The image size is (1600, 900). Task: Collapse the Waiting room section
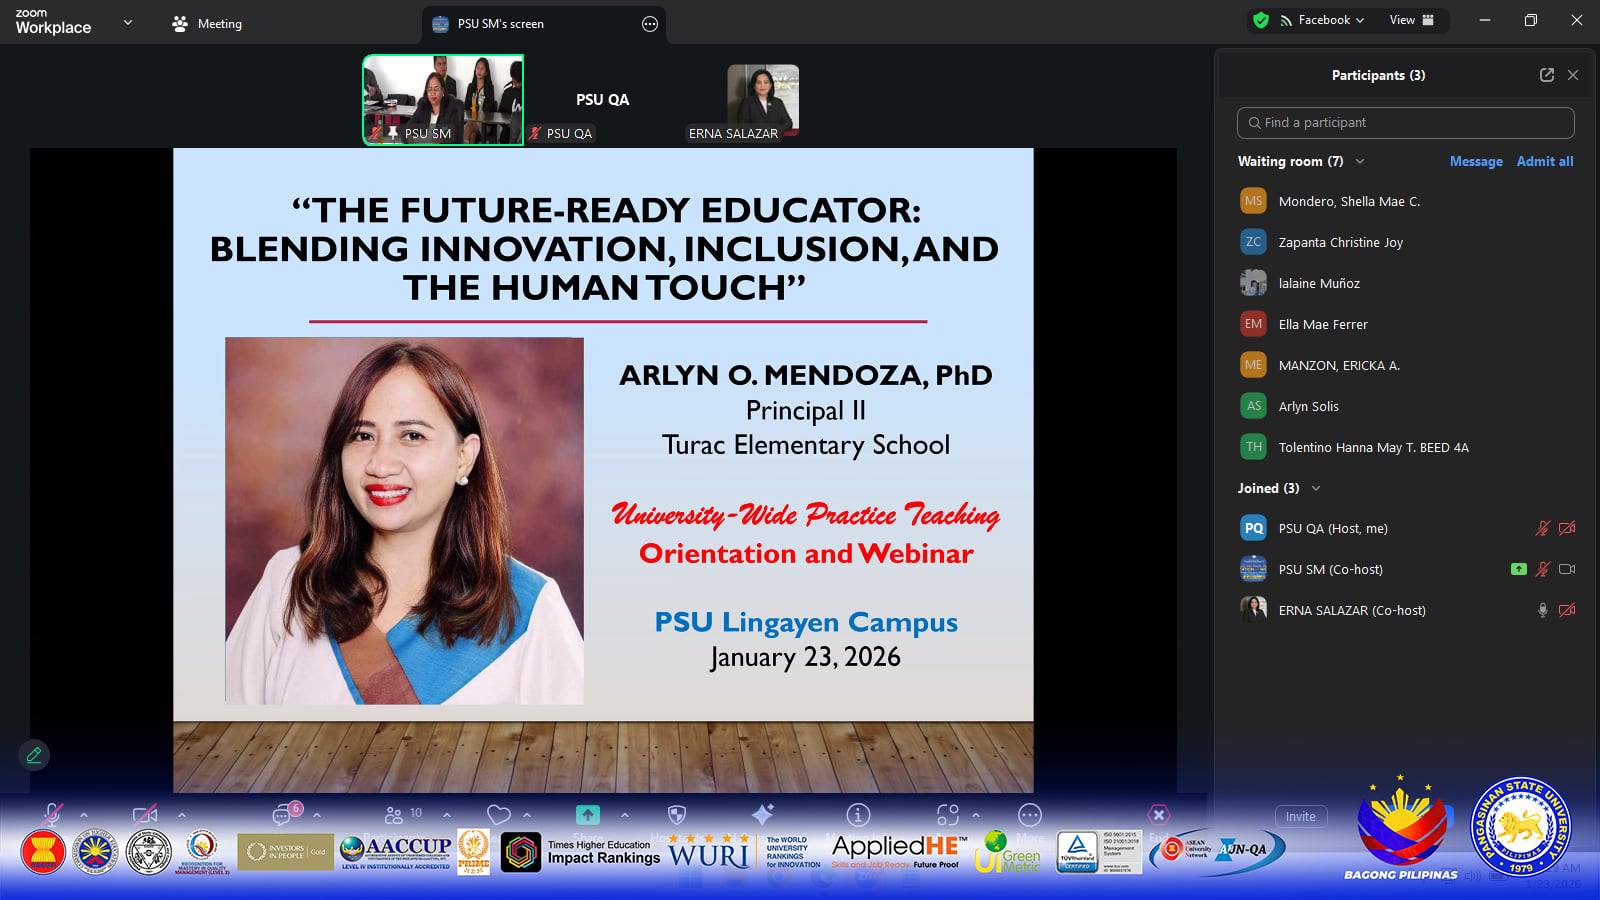pyautogui.click(x=1359, y=161)
